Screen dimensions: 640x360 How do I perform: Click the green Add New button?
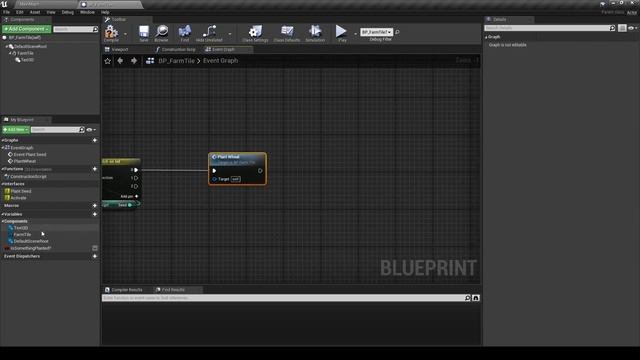tap(16, 129)
